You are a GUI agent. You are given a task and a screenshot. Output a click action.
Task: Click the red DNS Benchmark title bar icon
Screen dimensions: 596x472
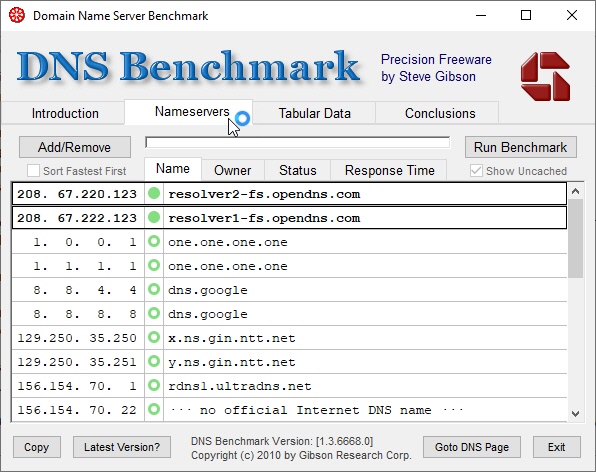point(17,16)
